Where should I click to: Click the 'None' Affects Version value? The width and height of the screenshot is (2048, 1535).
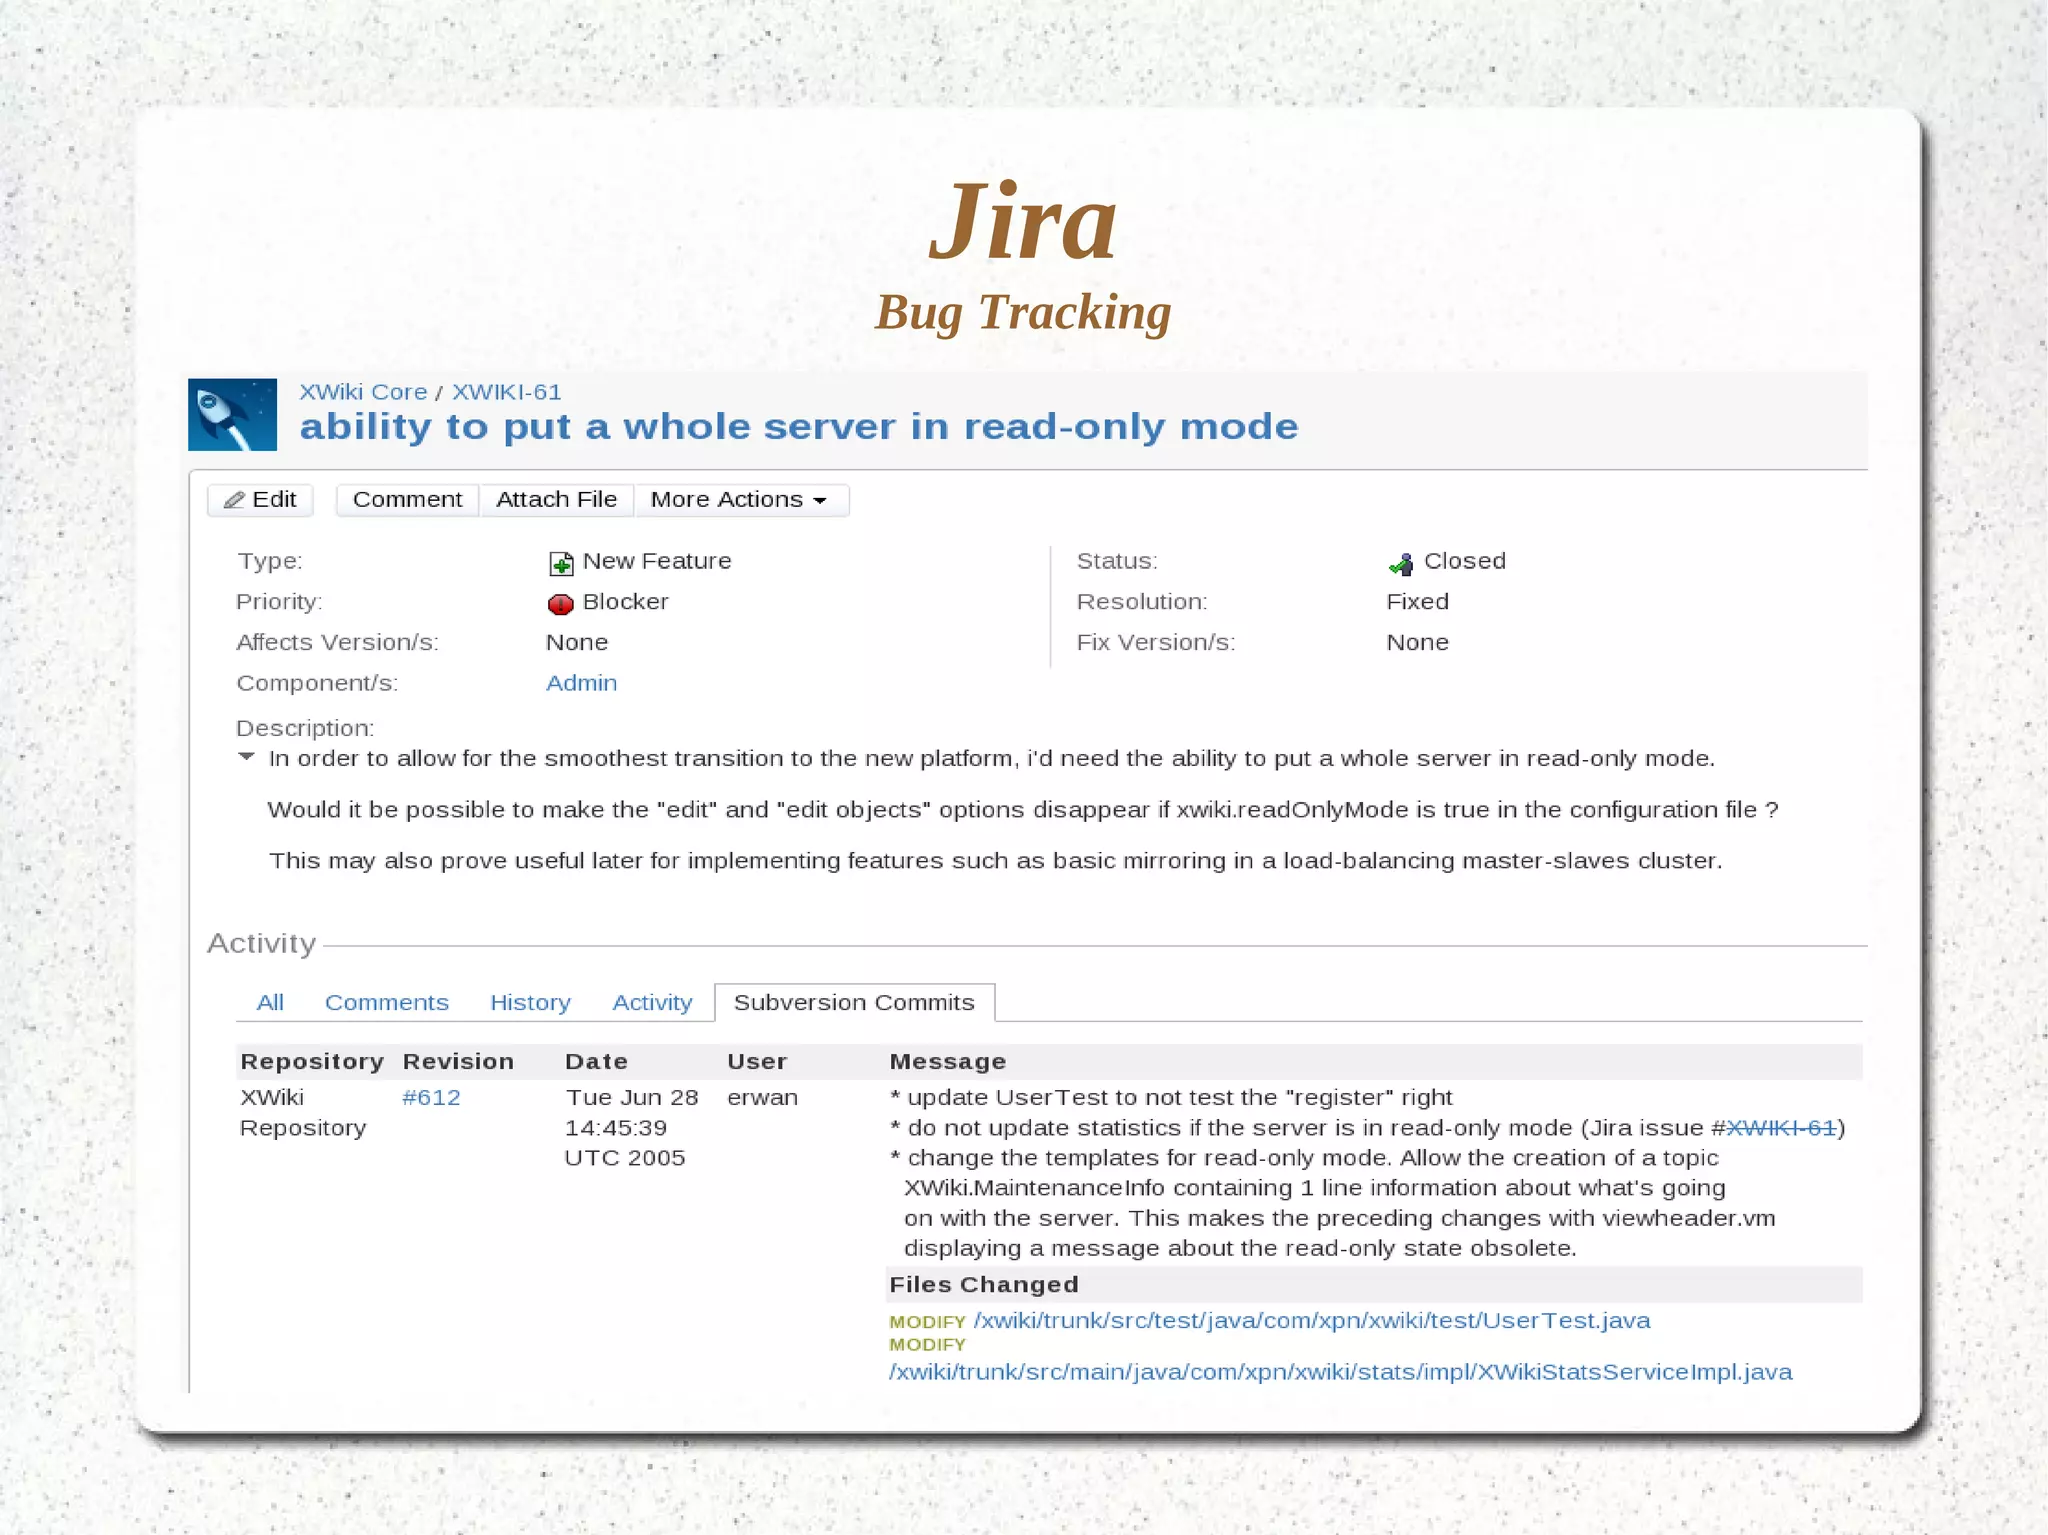coord(577,642)
